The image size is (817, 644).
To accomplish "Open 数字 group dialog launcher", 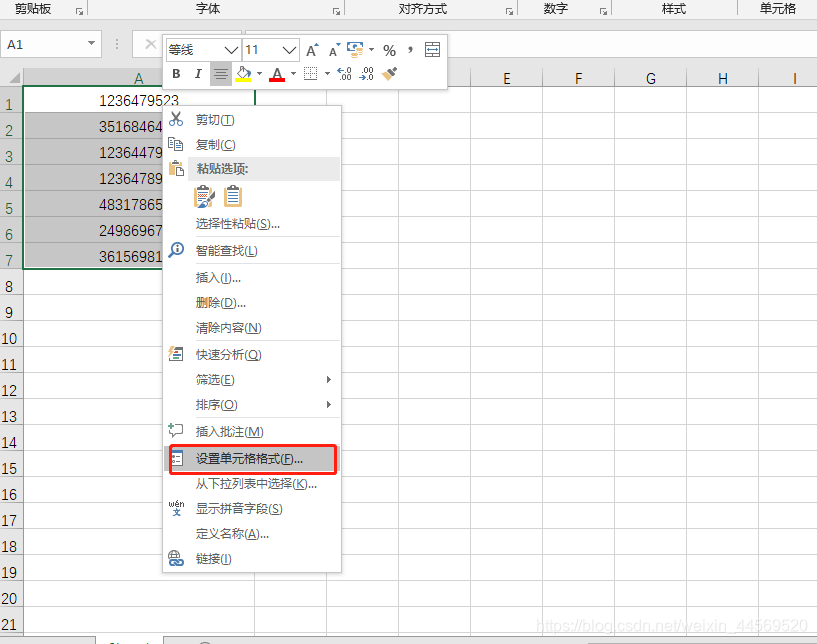I will [603, 11].
